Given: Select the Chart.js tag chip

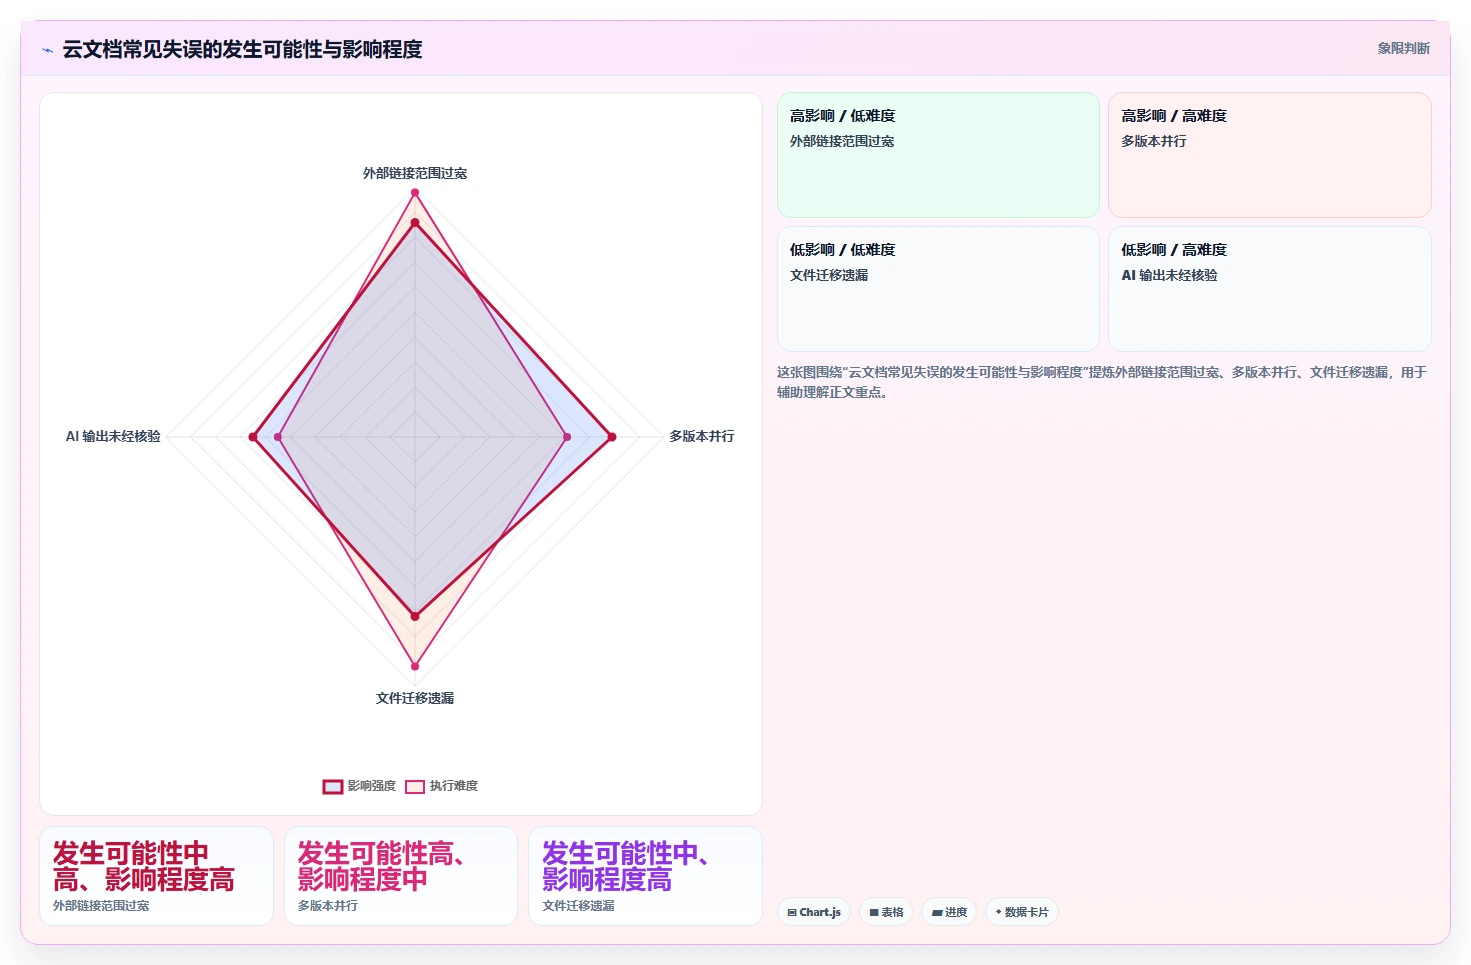Looking at the screenshot, I should [814, 912].
